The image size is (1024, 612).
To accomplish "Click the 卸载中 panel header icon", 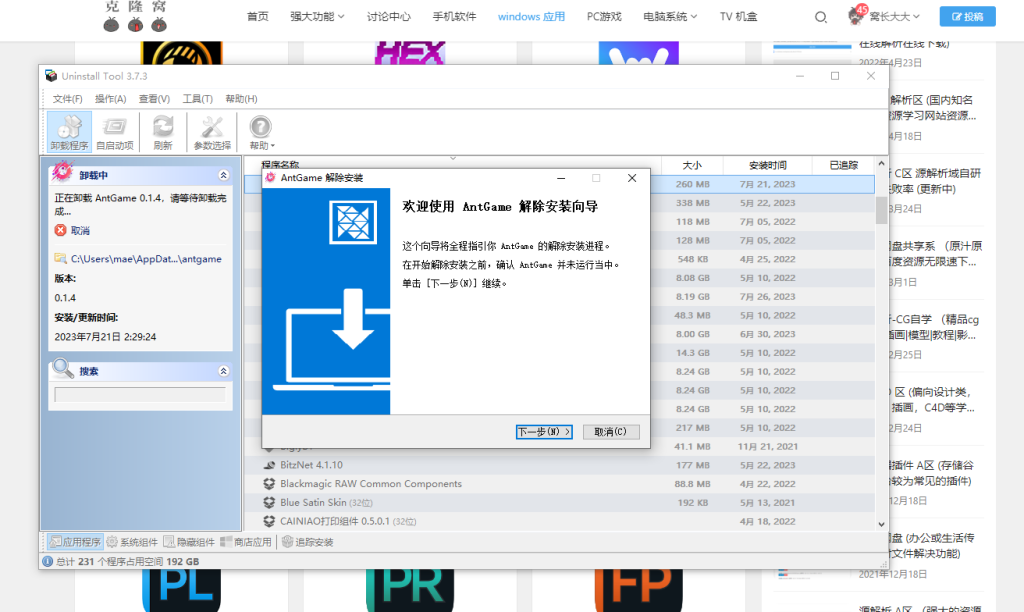I will click(63, 172).
